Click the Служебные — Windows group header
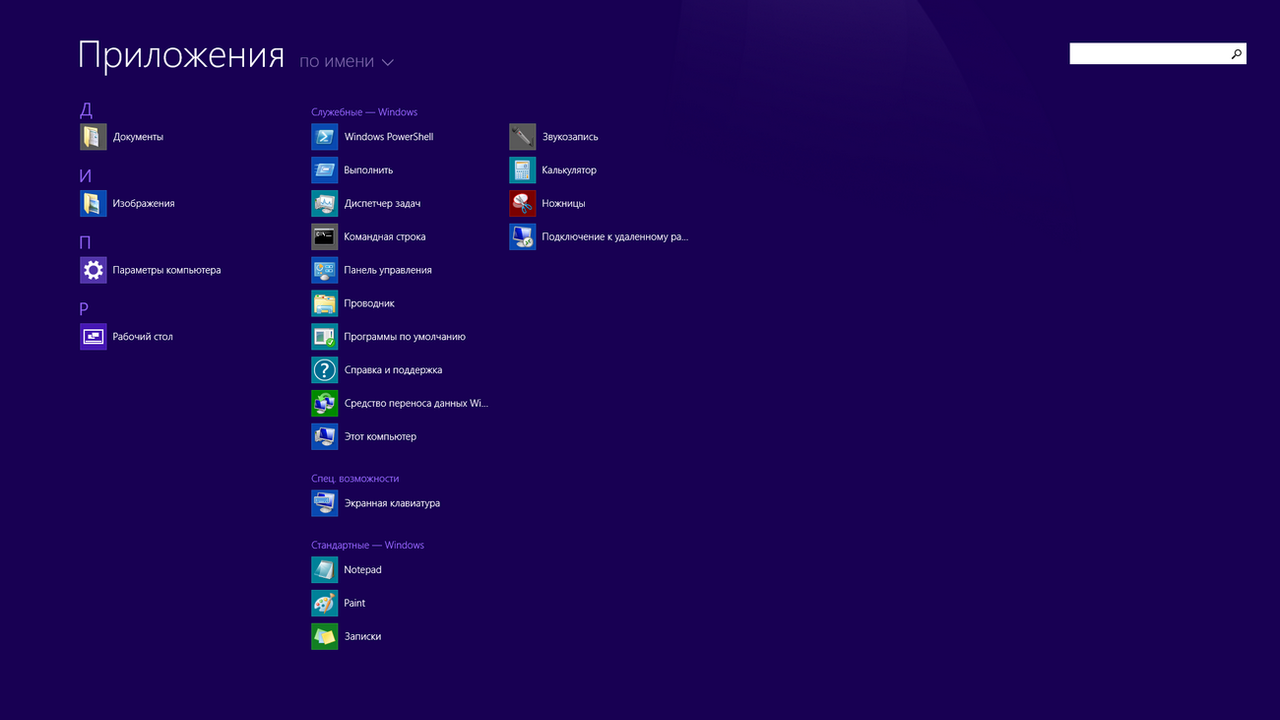This screenshot has width=1280, height=720. (x=364, y=112)
